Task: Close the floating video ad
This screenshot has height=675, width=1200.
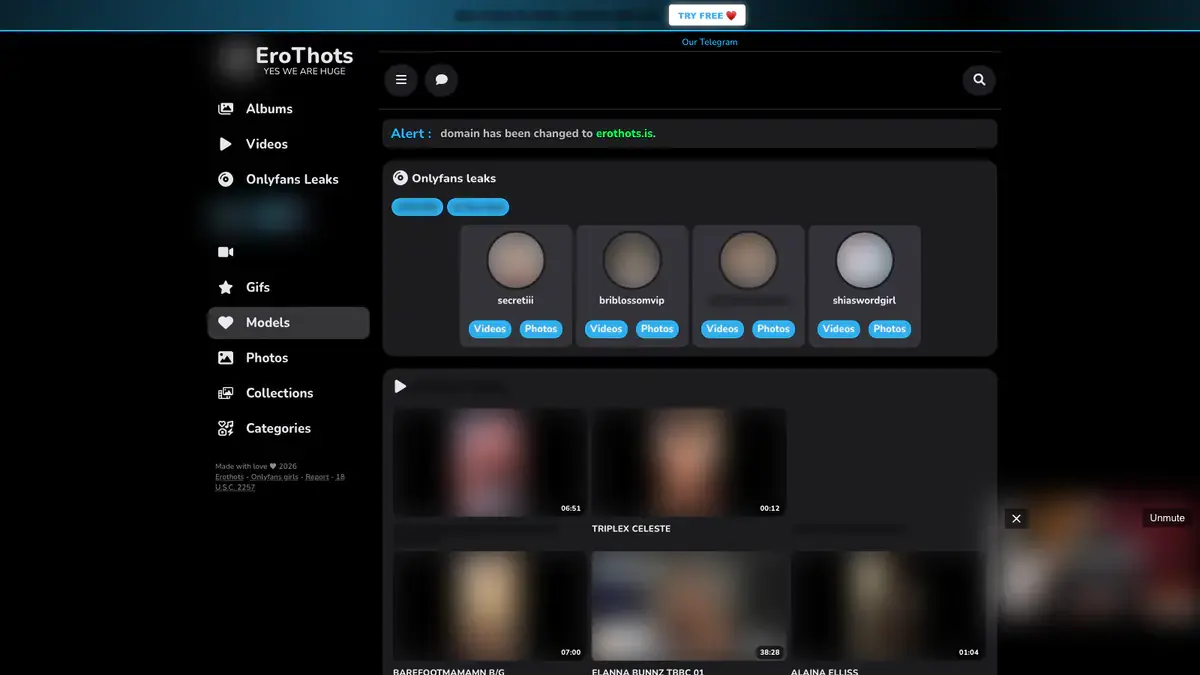Action: point(1016,518)
